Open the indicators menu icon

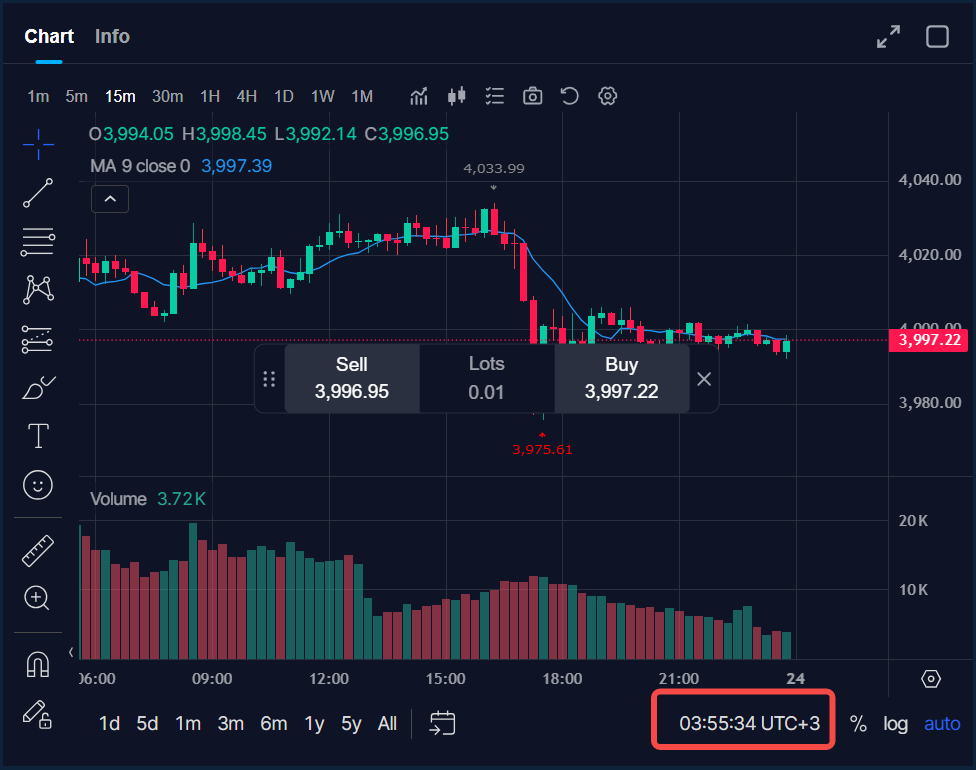(x=419, y=96)
